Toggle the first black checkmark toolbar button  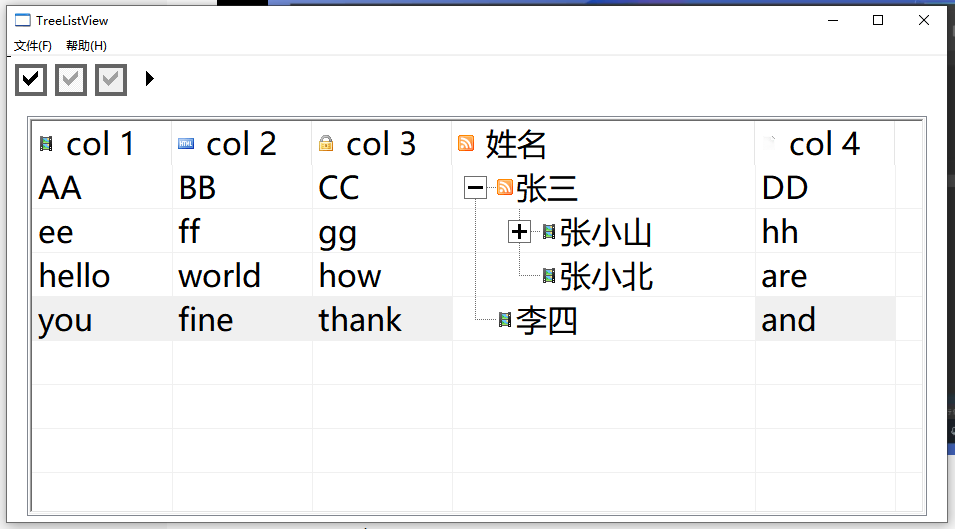tap(30, 79)
